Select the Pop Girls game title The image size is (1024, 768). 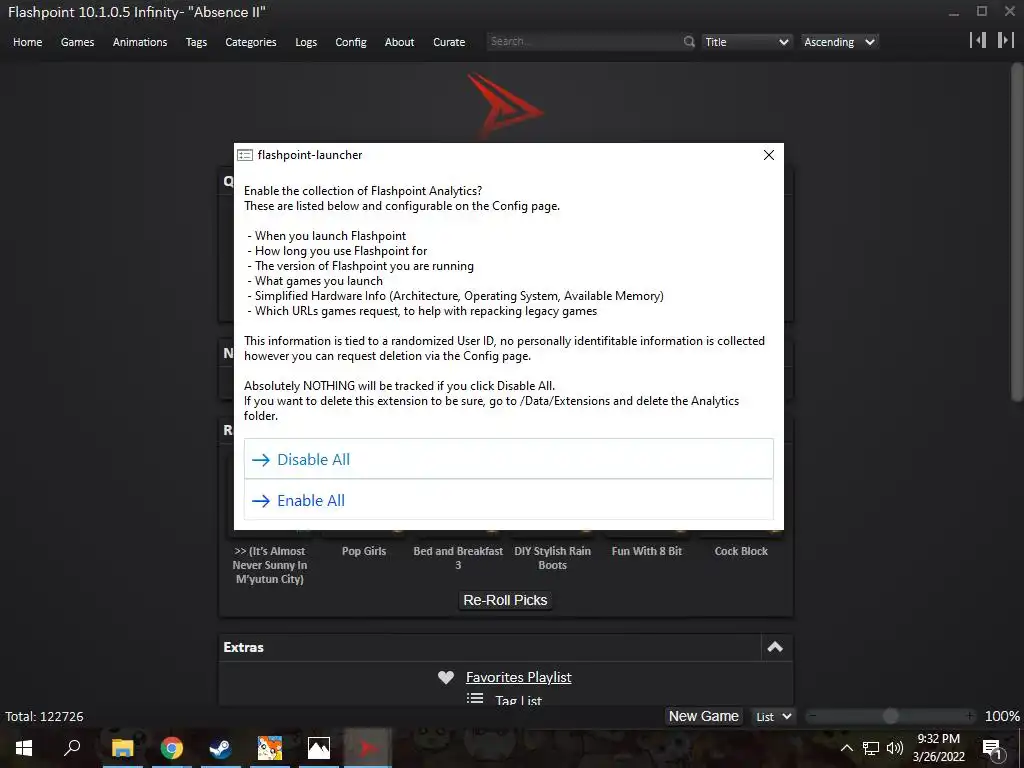pyautogui.click(x=364, y=551)
